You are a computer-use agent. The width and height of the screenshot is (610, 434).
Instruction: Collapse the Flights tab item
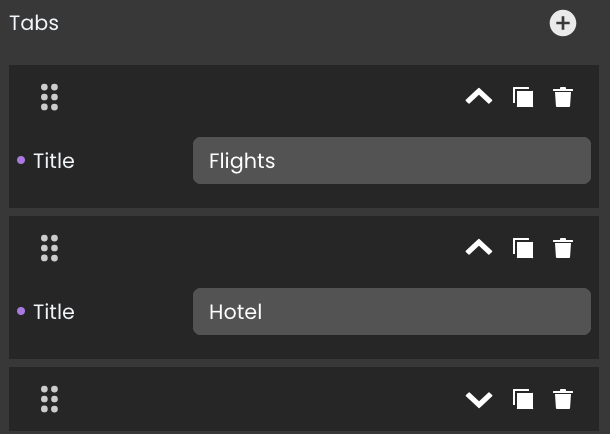(479, 96)
